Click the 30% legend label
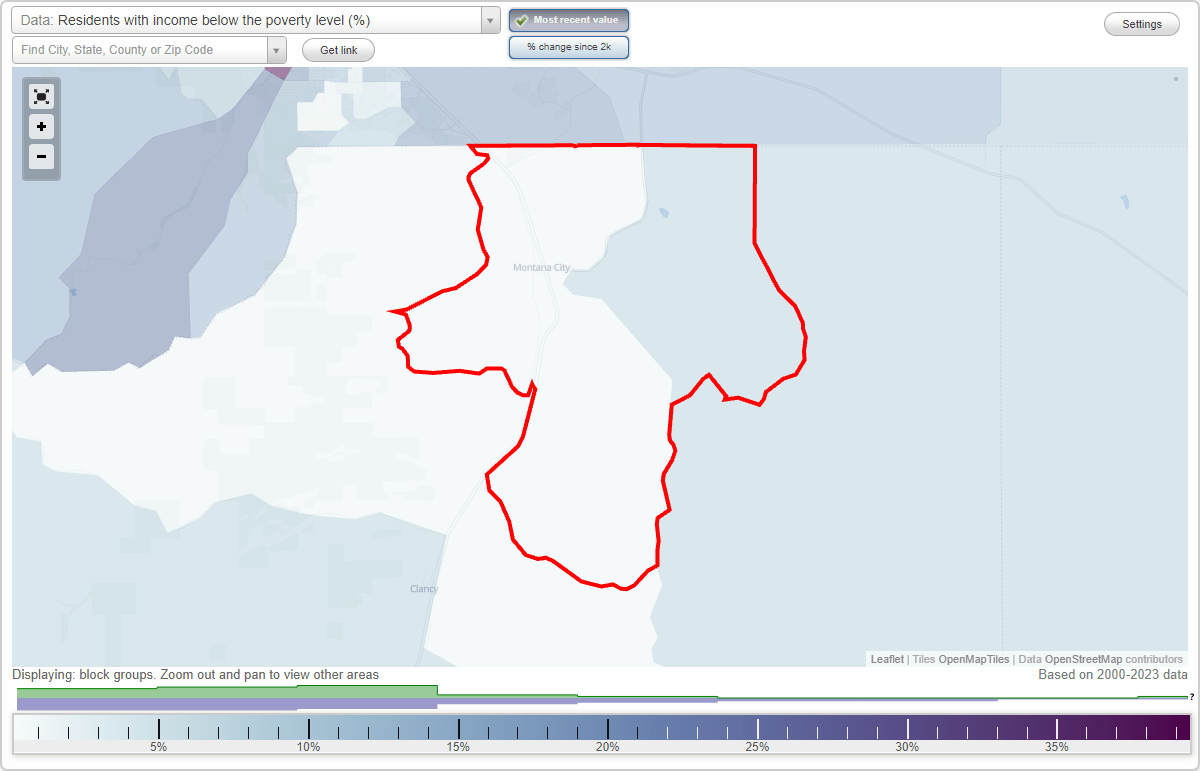This screenshot has width=1200, height=771. (907, 747)
